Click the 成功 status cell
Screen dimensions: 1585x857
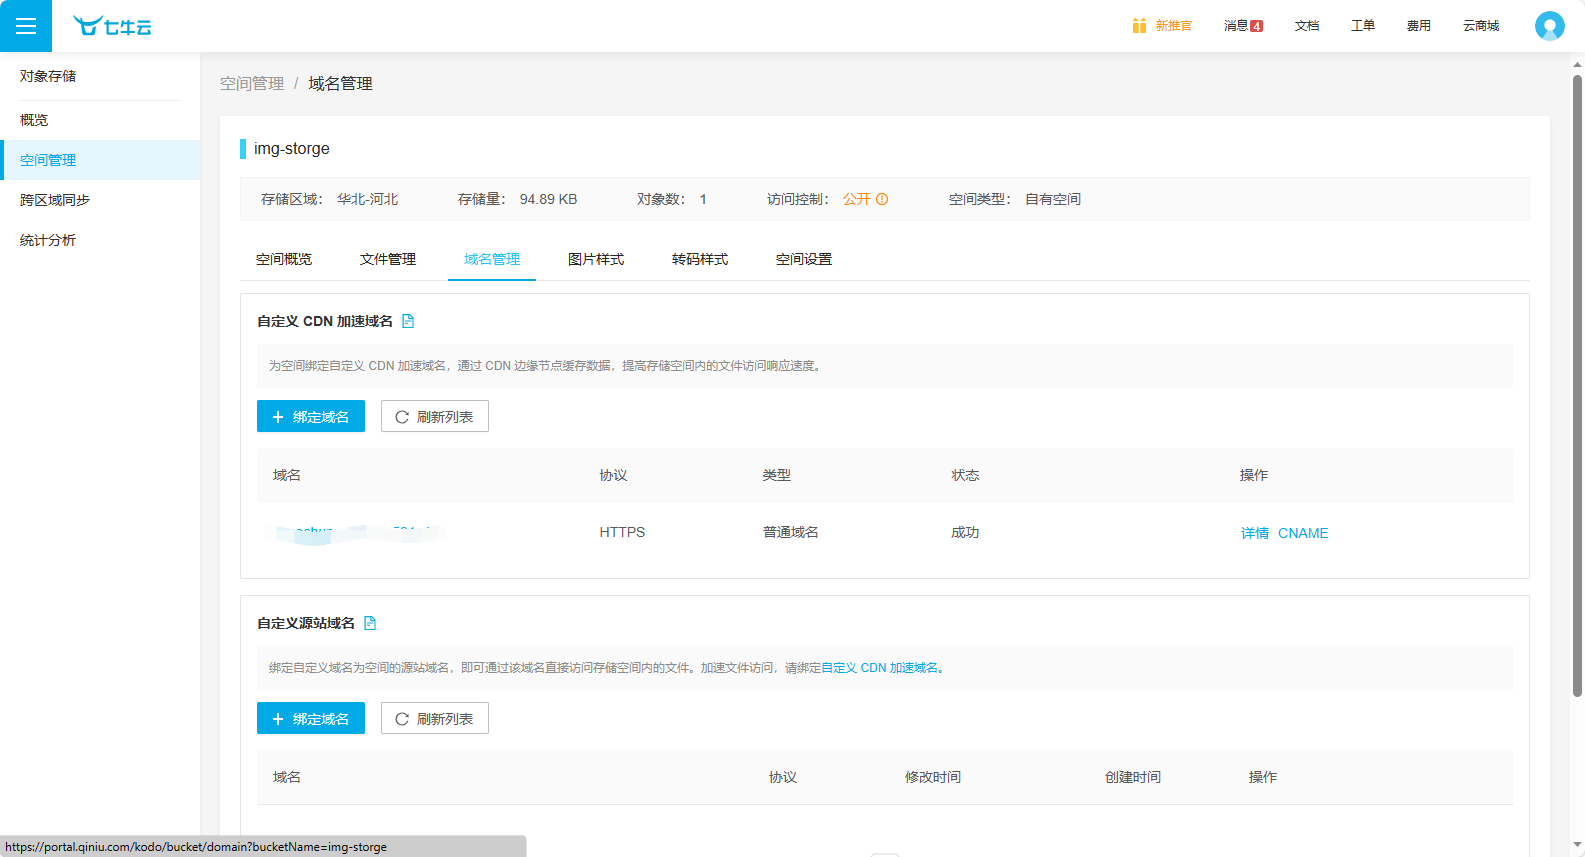point(965,532)
